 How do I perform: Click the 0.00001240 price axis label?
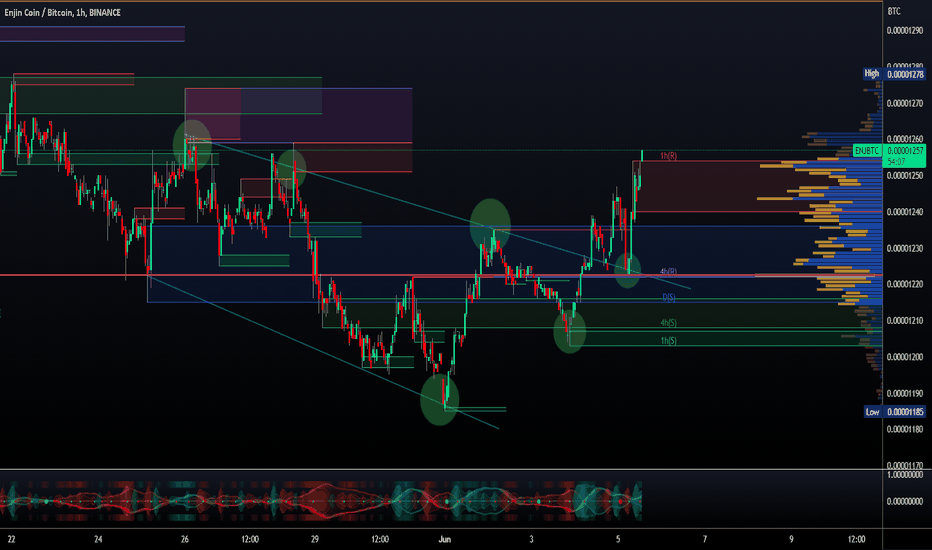905,212
